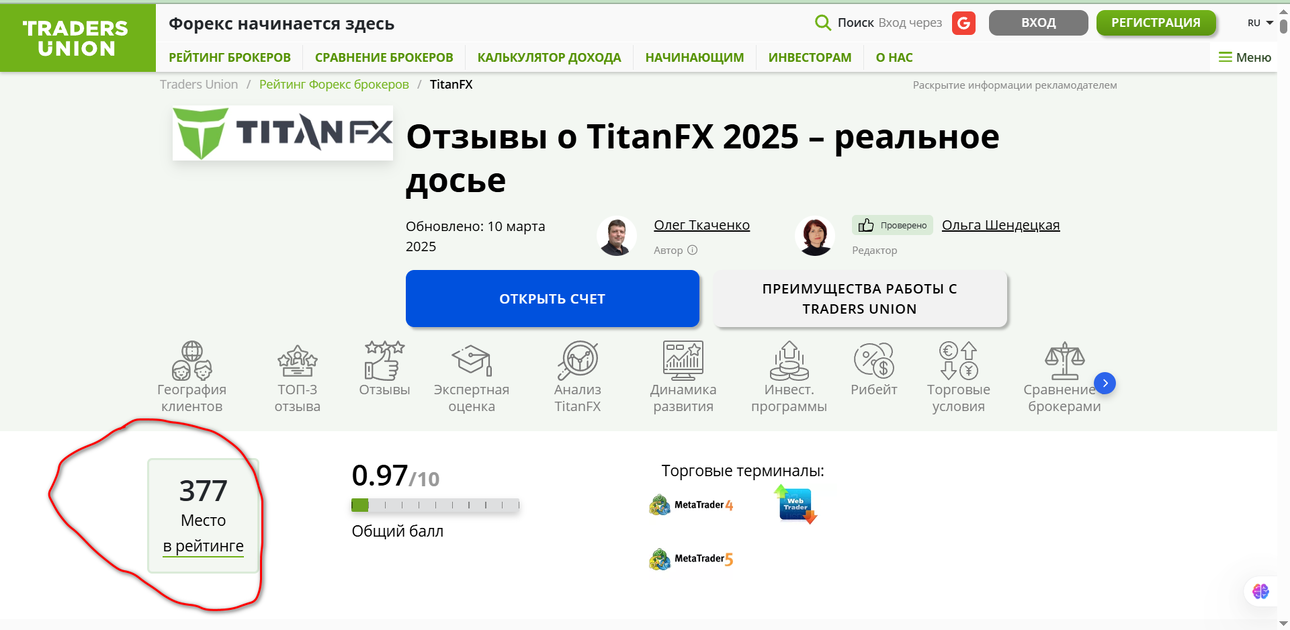This screenshot has height=630, width=1290.
Task: Go to Отзывы thumbs-up stars icon
Action: (x=384, y=359)
